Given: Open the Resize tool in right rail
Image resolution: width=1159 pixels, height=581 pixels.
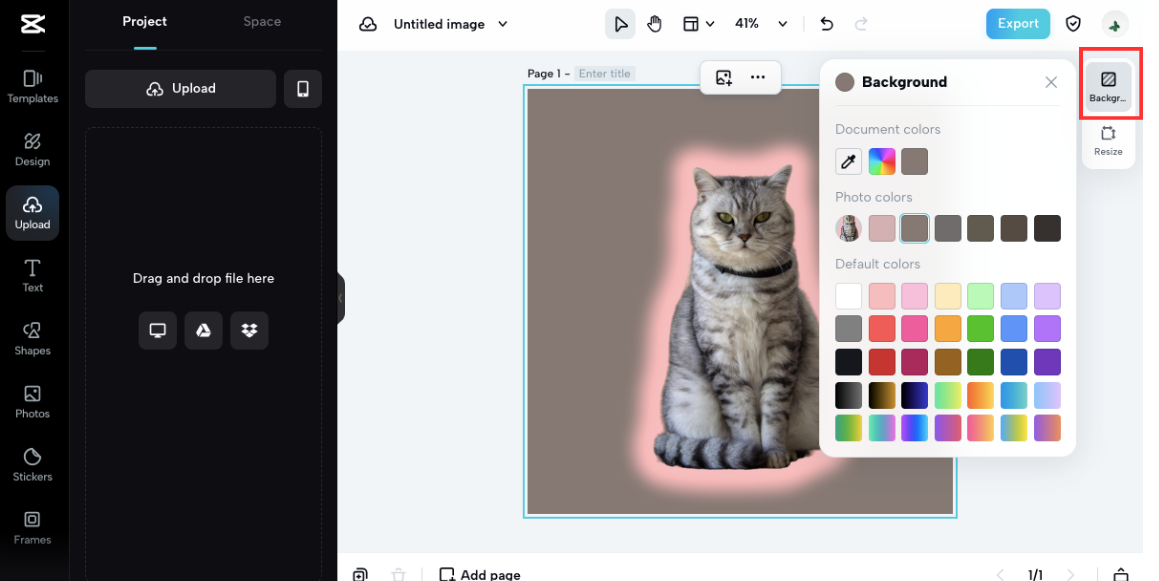Looking at the screenshot, I should (x=1108, y=140).
